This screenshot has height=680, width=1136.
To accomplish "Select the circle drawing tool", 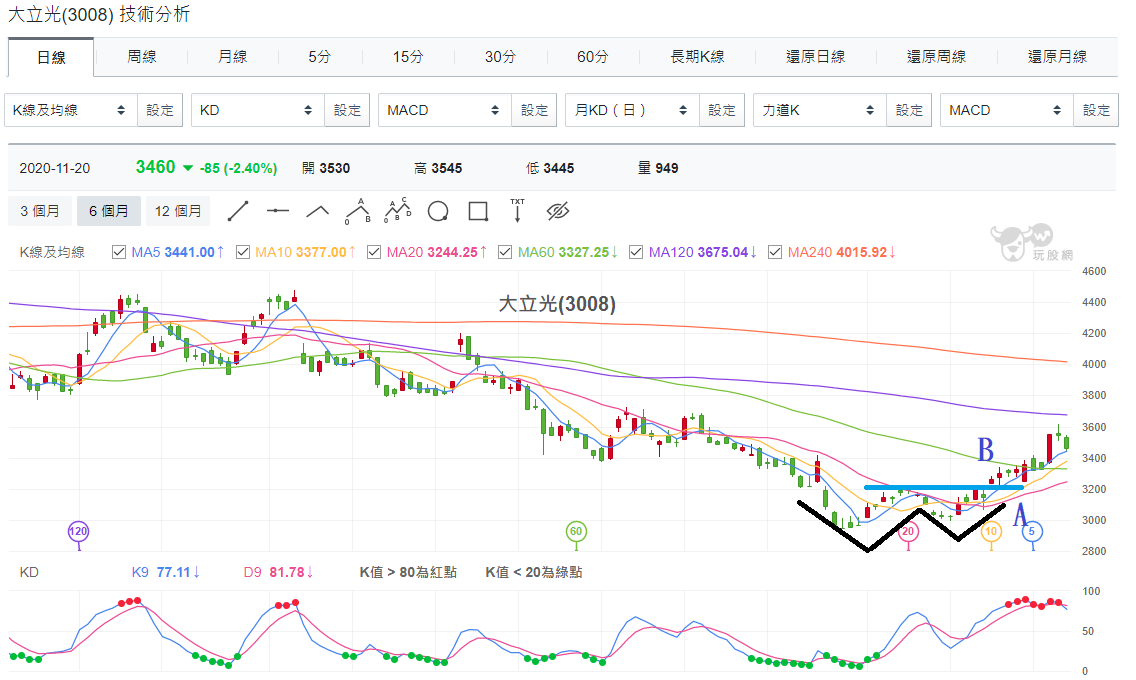I will tap(438, 211).
